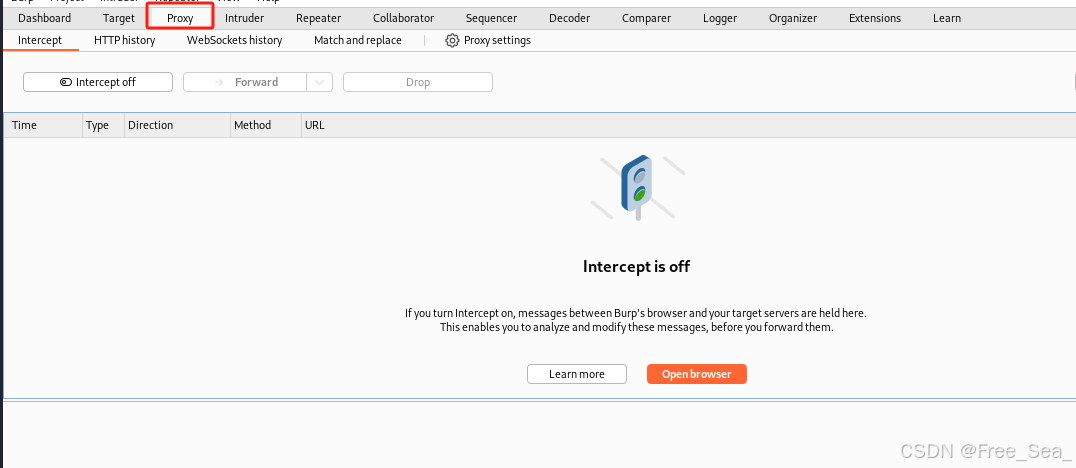Open Proxy settings text link

[x=497, y=40]
